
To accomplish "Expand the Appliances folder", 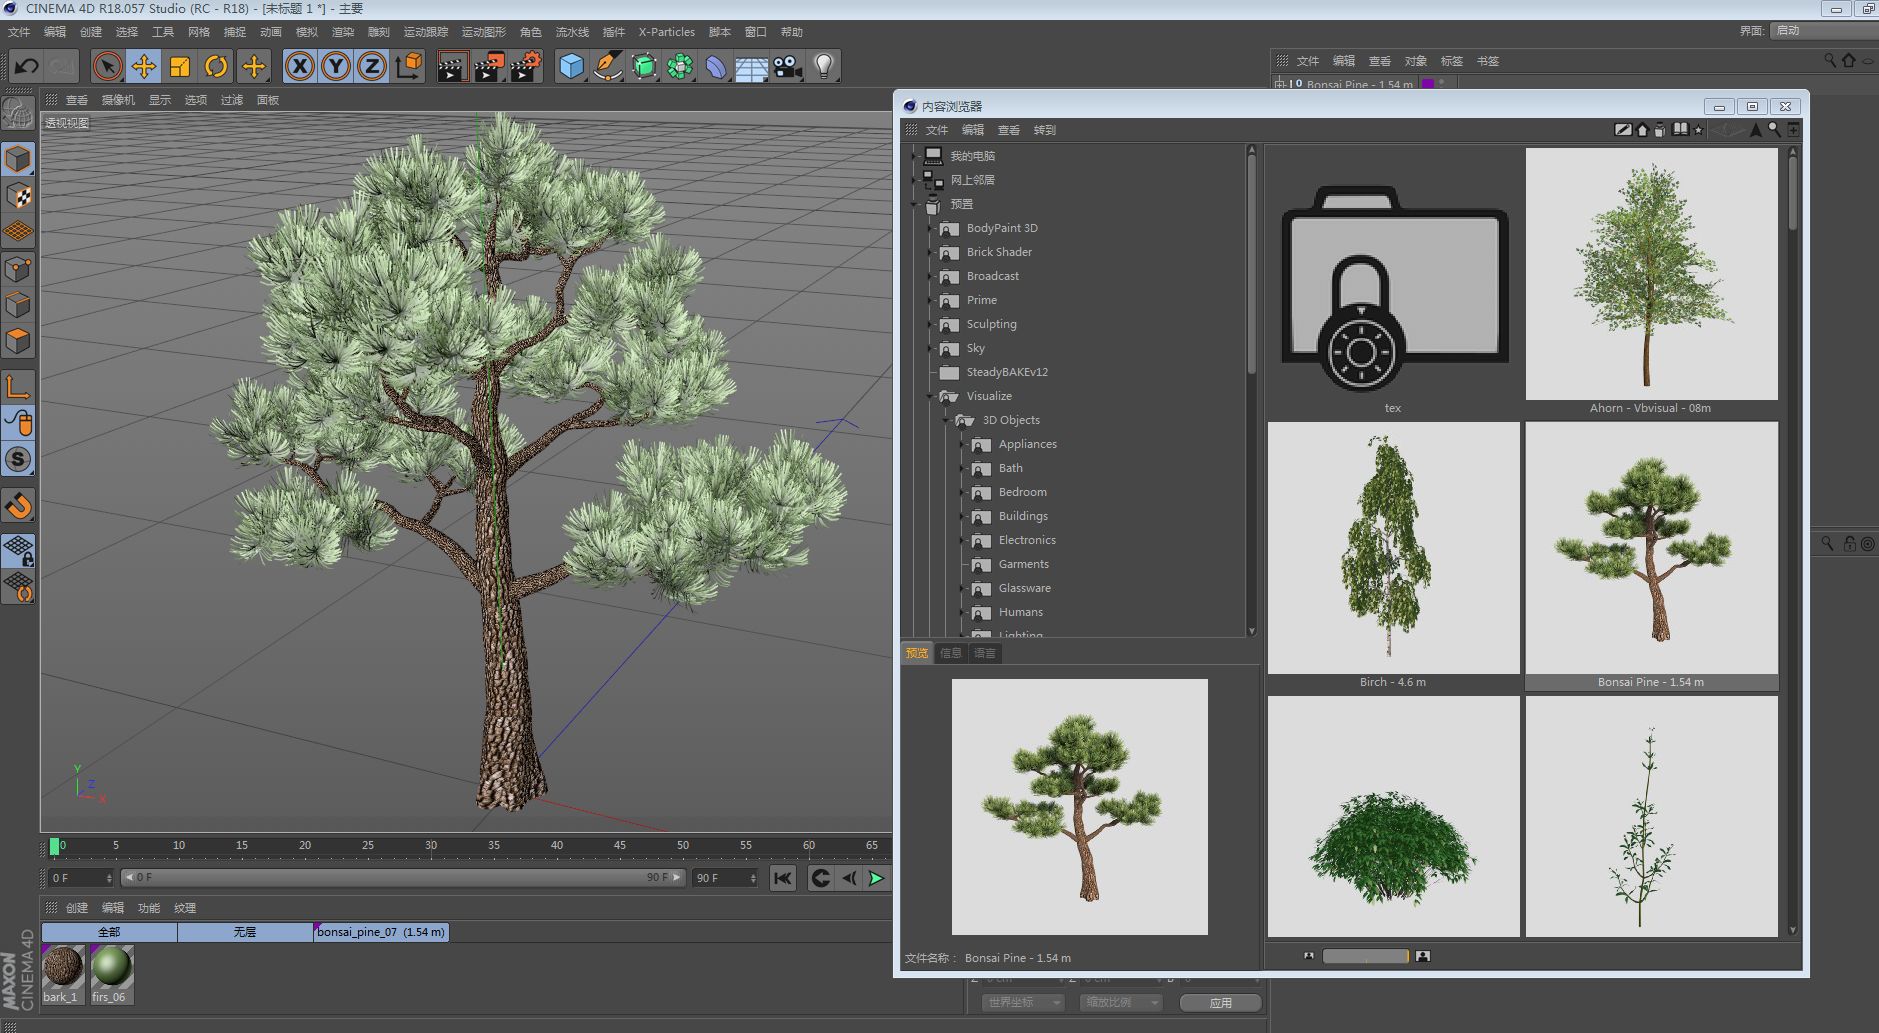I will [963, 444].
